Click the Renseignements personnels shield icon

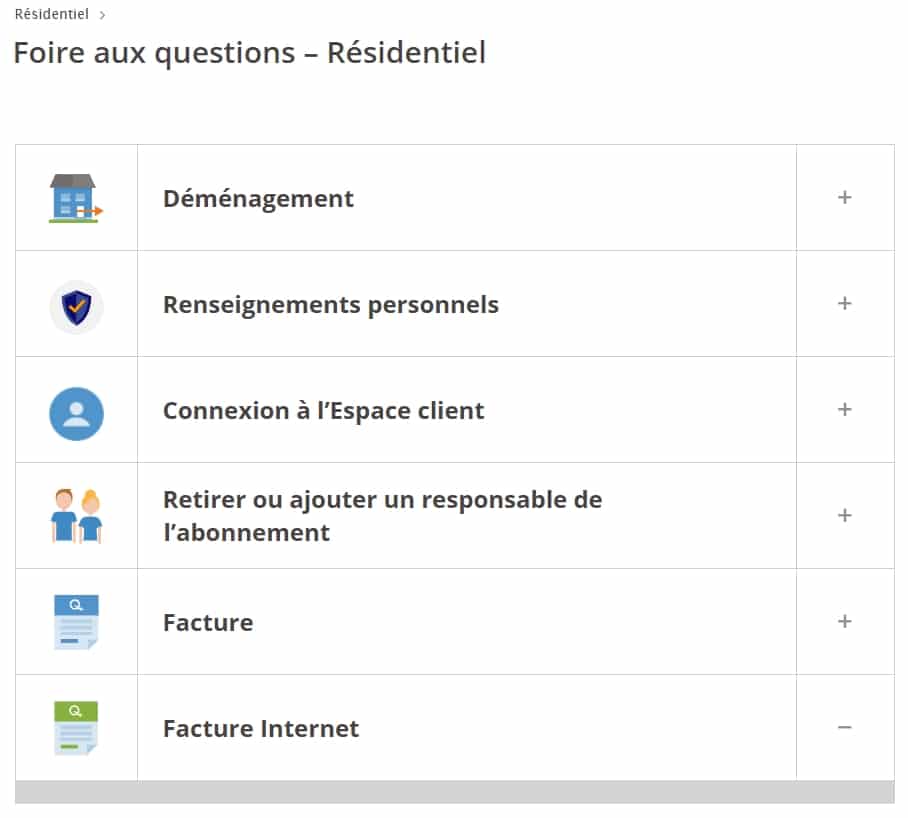[76, 306]
